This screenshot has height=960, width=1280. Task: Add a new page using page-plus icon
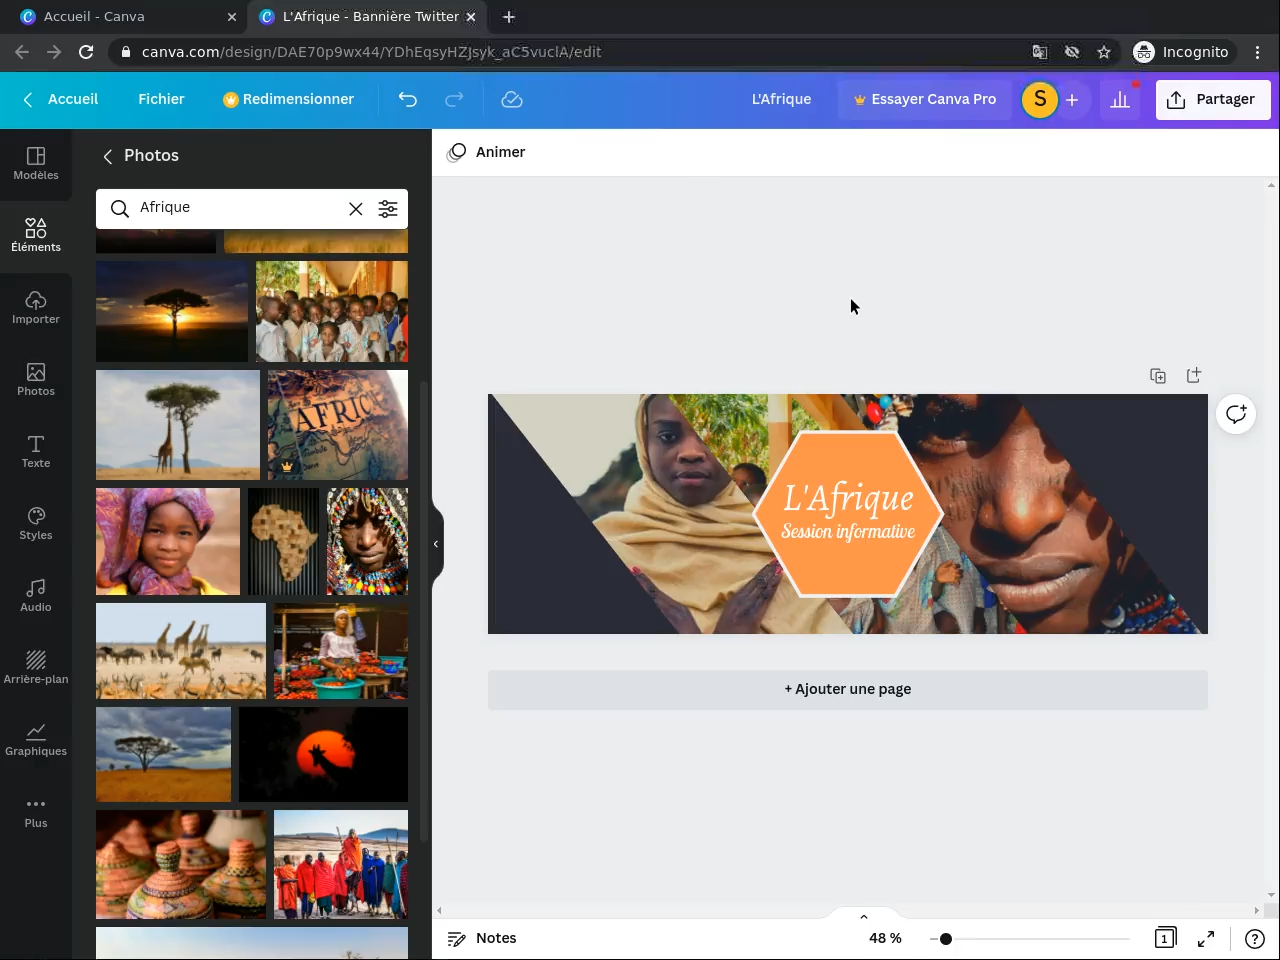click(x=1194, y=375)
